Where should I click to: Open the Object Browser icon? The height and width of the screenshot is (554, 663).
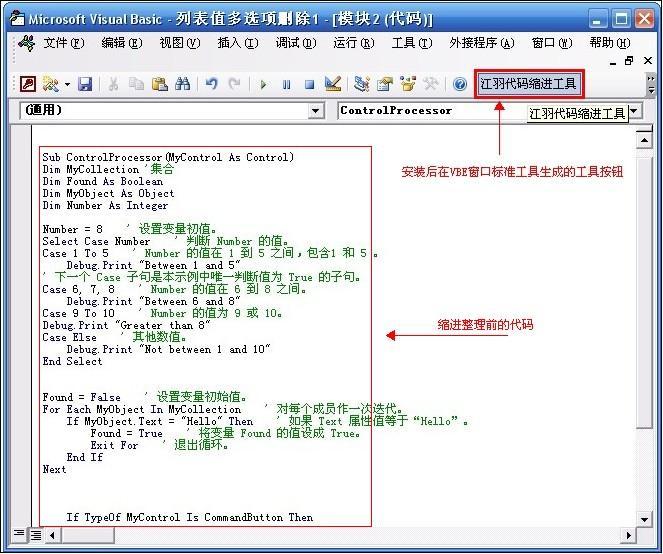(x=408, y=84)
